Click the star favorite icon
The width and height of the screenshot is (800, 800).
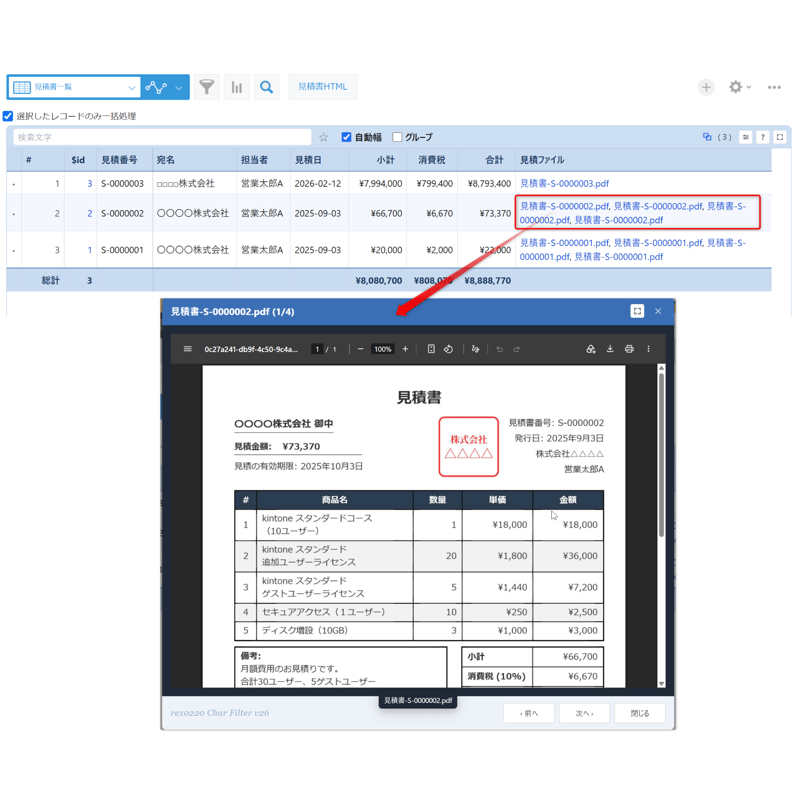pyautogui.click(x=323, y=137)
